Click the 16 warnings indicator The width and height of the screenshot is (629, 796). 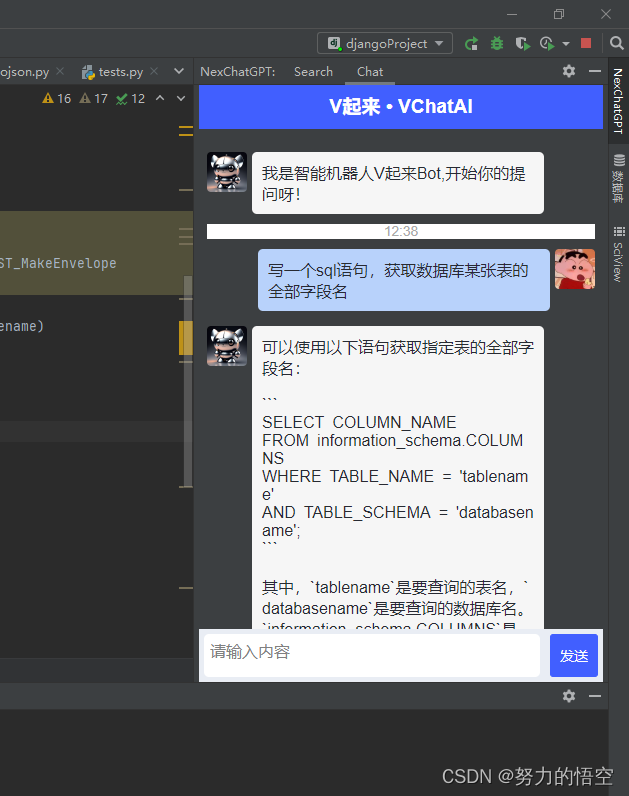tap(57, 98)
